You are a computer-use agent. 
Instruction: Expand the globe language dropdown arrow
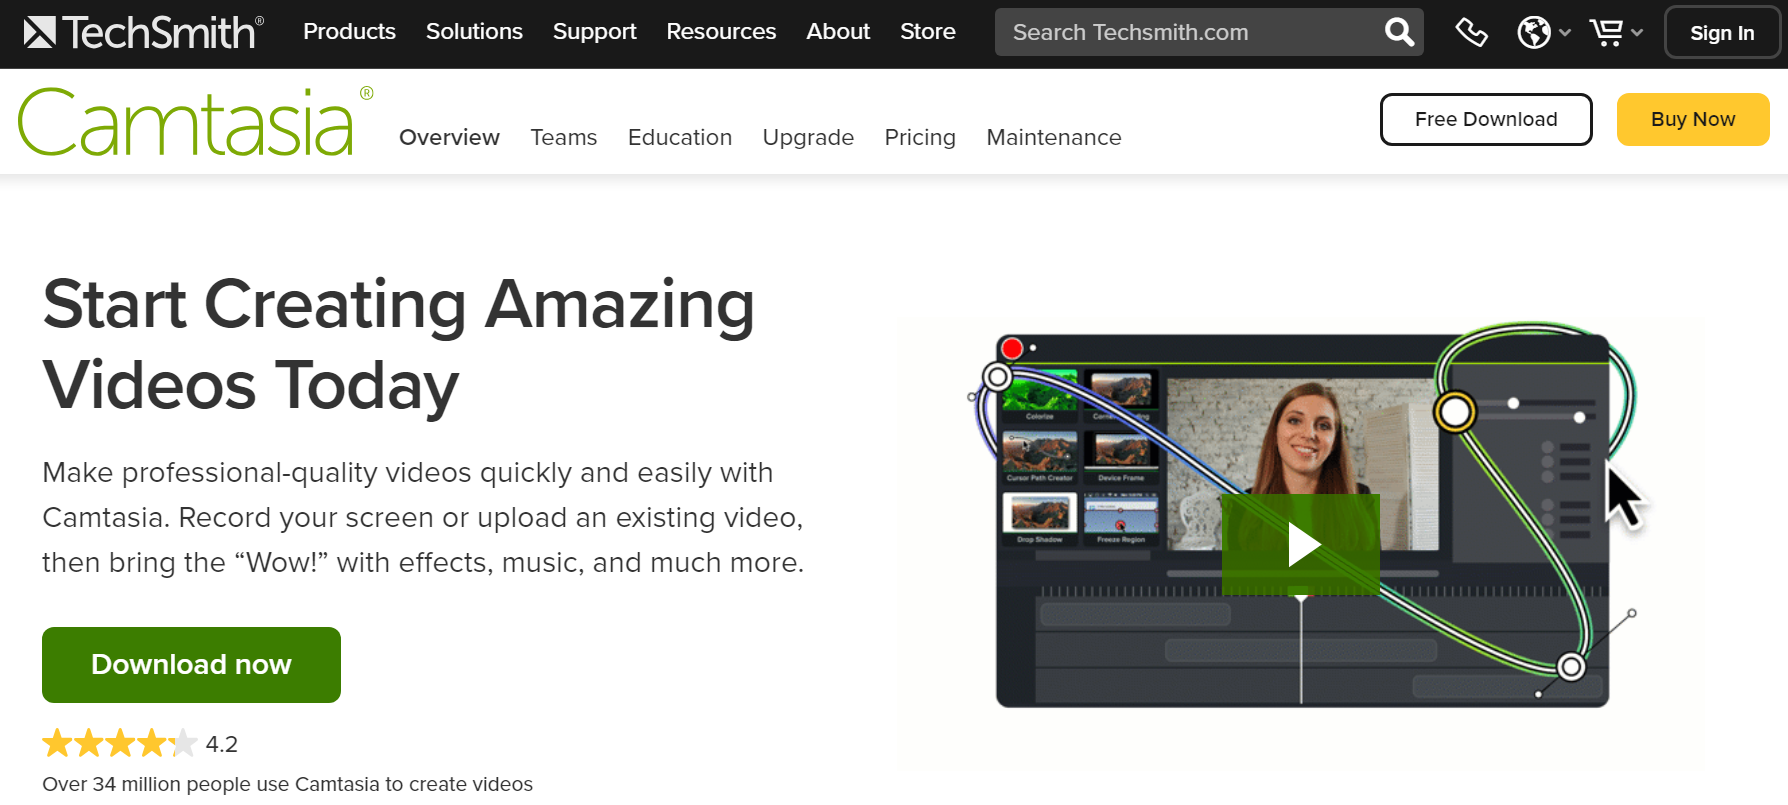1565,33
